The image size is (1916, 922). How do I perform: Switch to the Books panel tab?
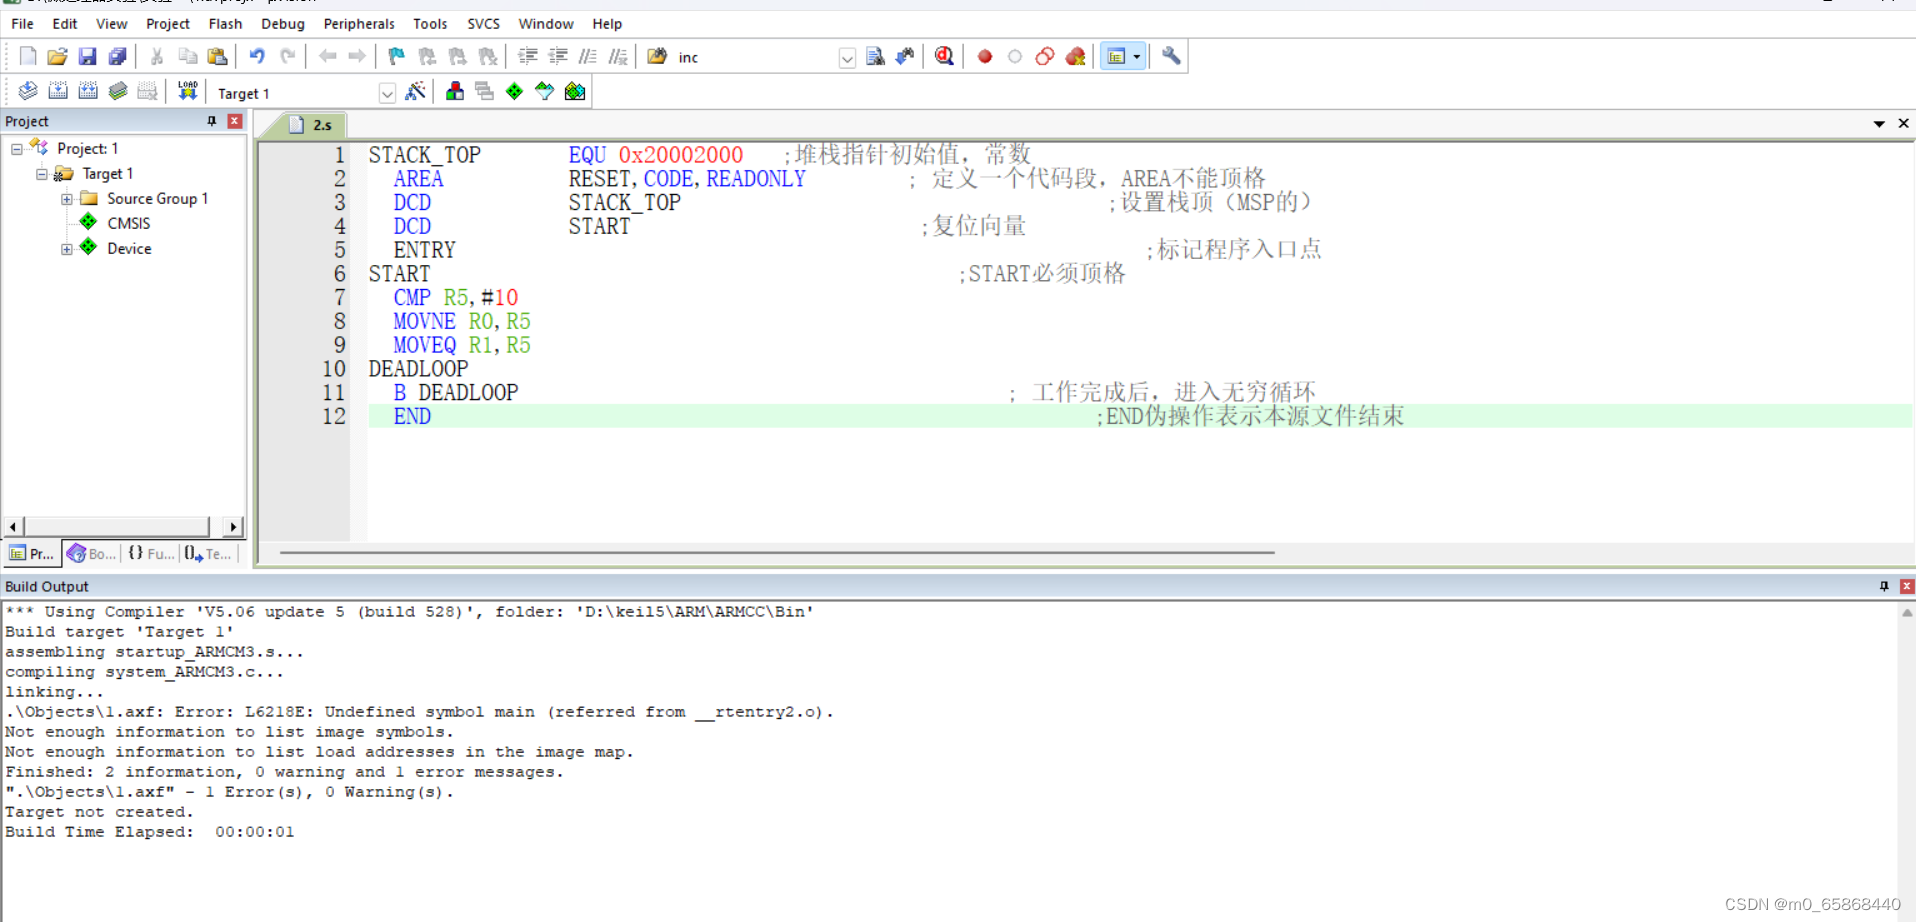point(91,553)
